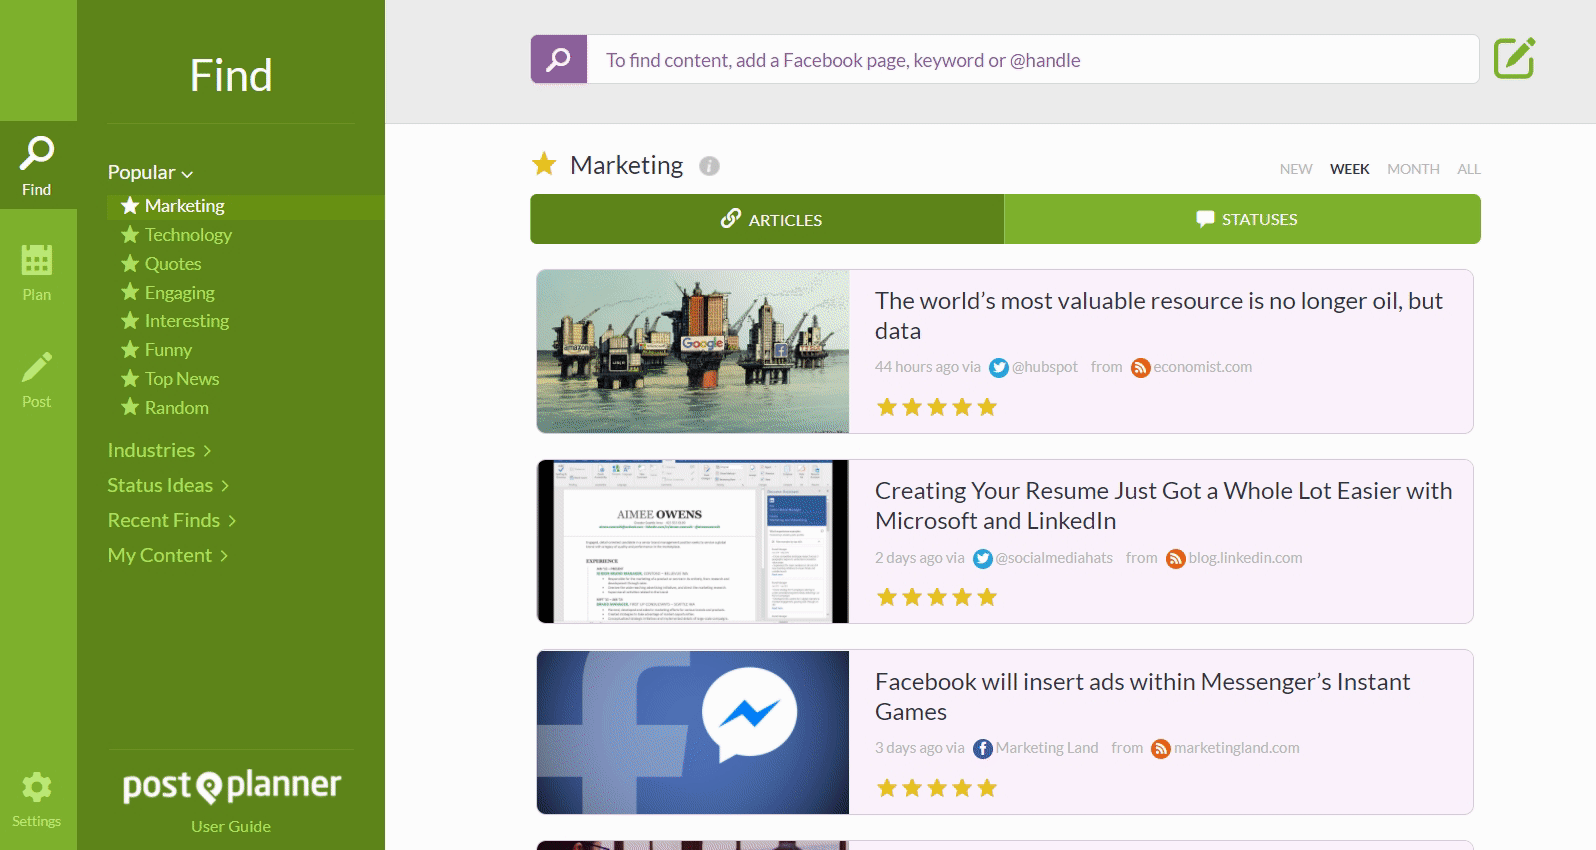Filter content by NEW
This screenshot has width=1596, height=850.
(1296, 169)
